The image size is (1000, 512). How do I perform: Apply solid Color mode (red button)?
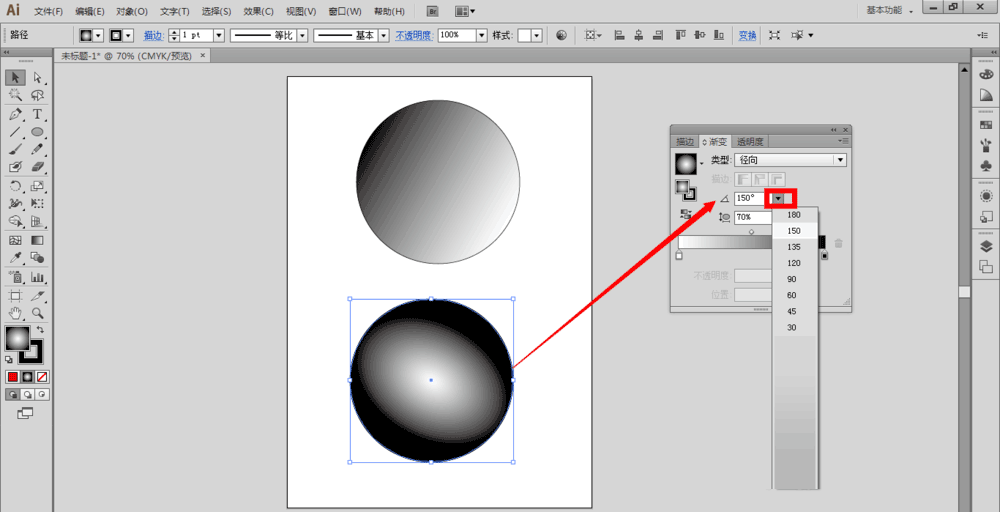click(x=13, y=377)
